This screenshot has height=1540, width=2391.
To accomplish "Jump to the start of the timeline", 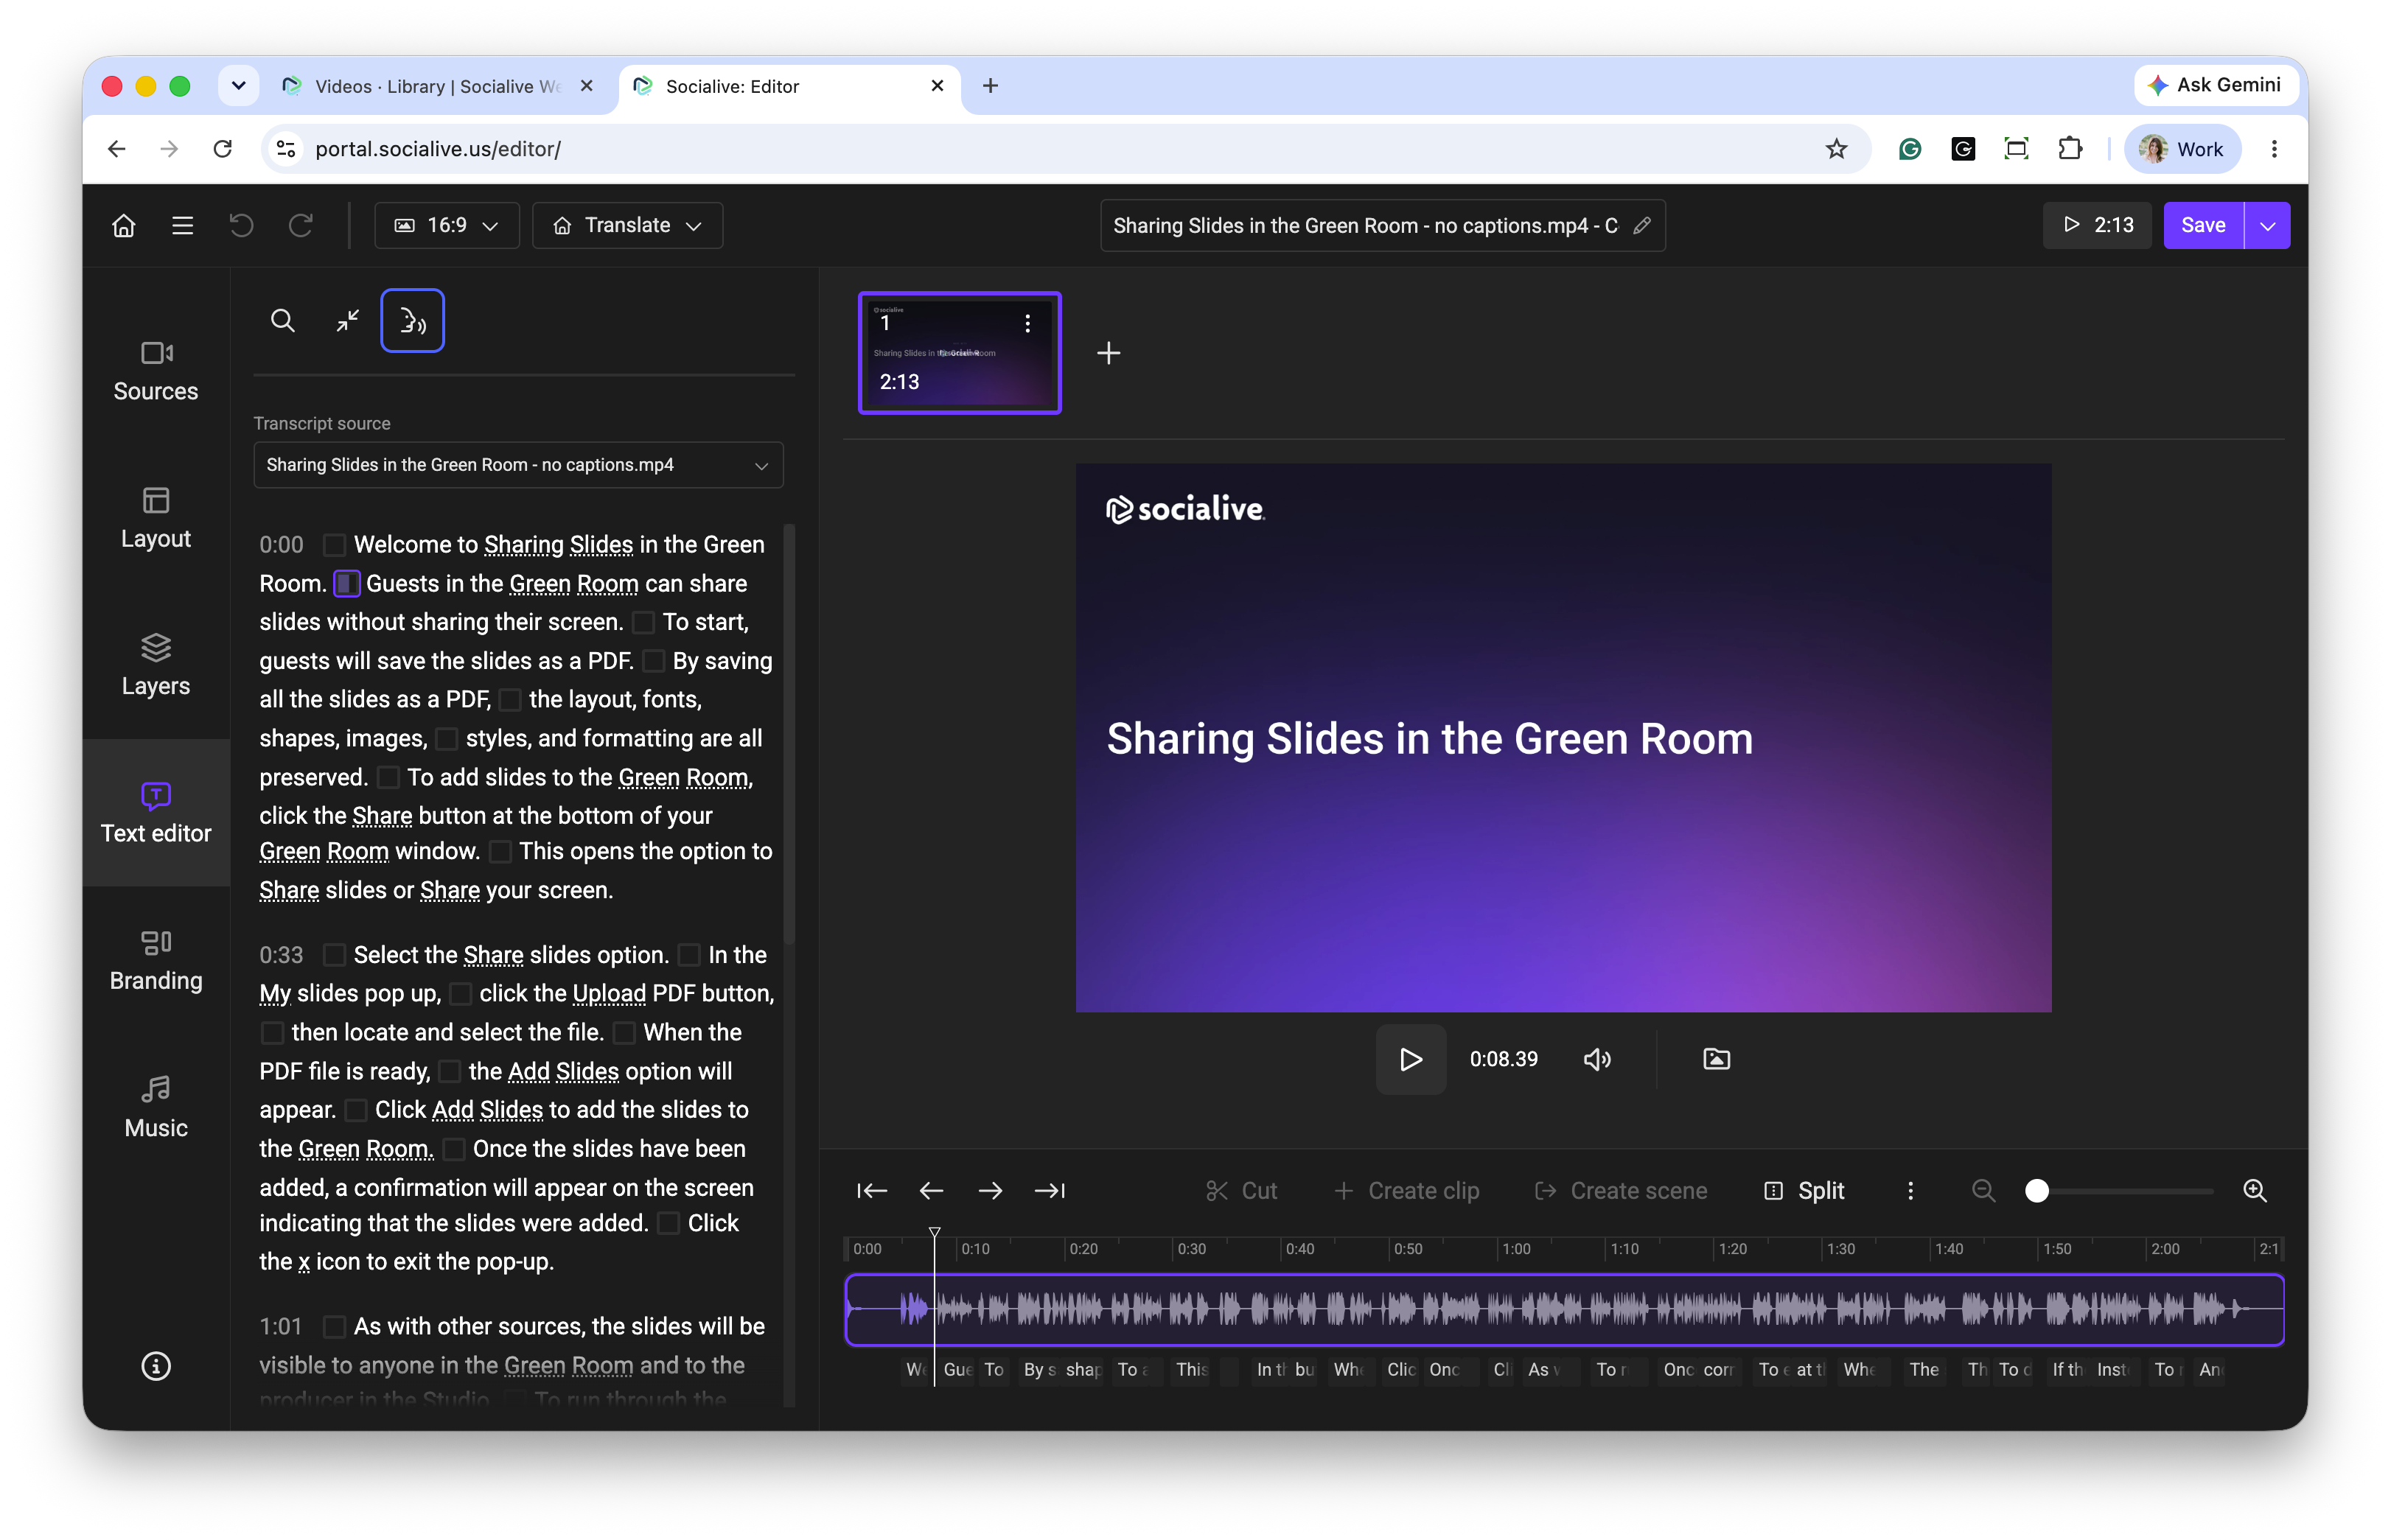I will click(872, 1191).
